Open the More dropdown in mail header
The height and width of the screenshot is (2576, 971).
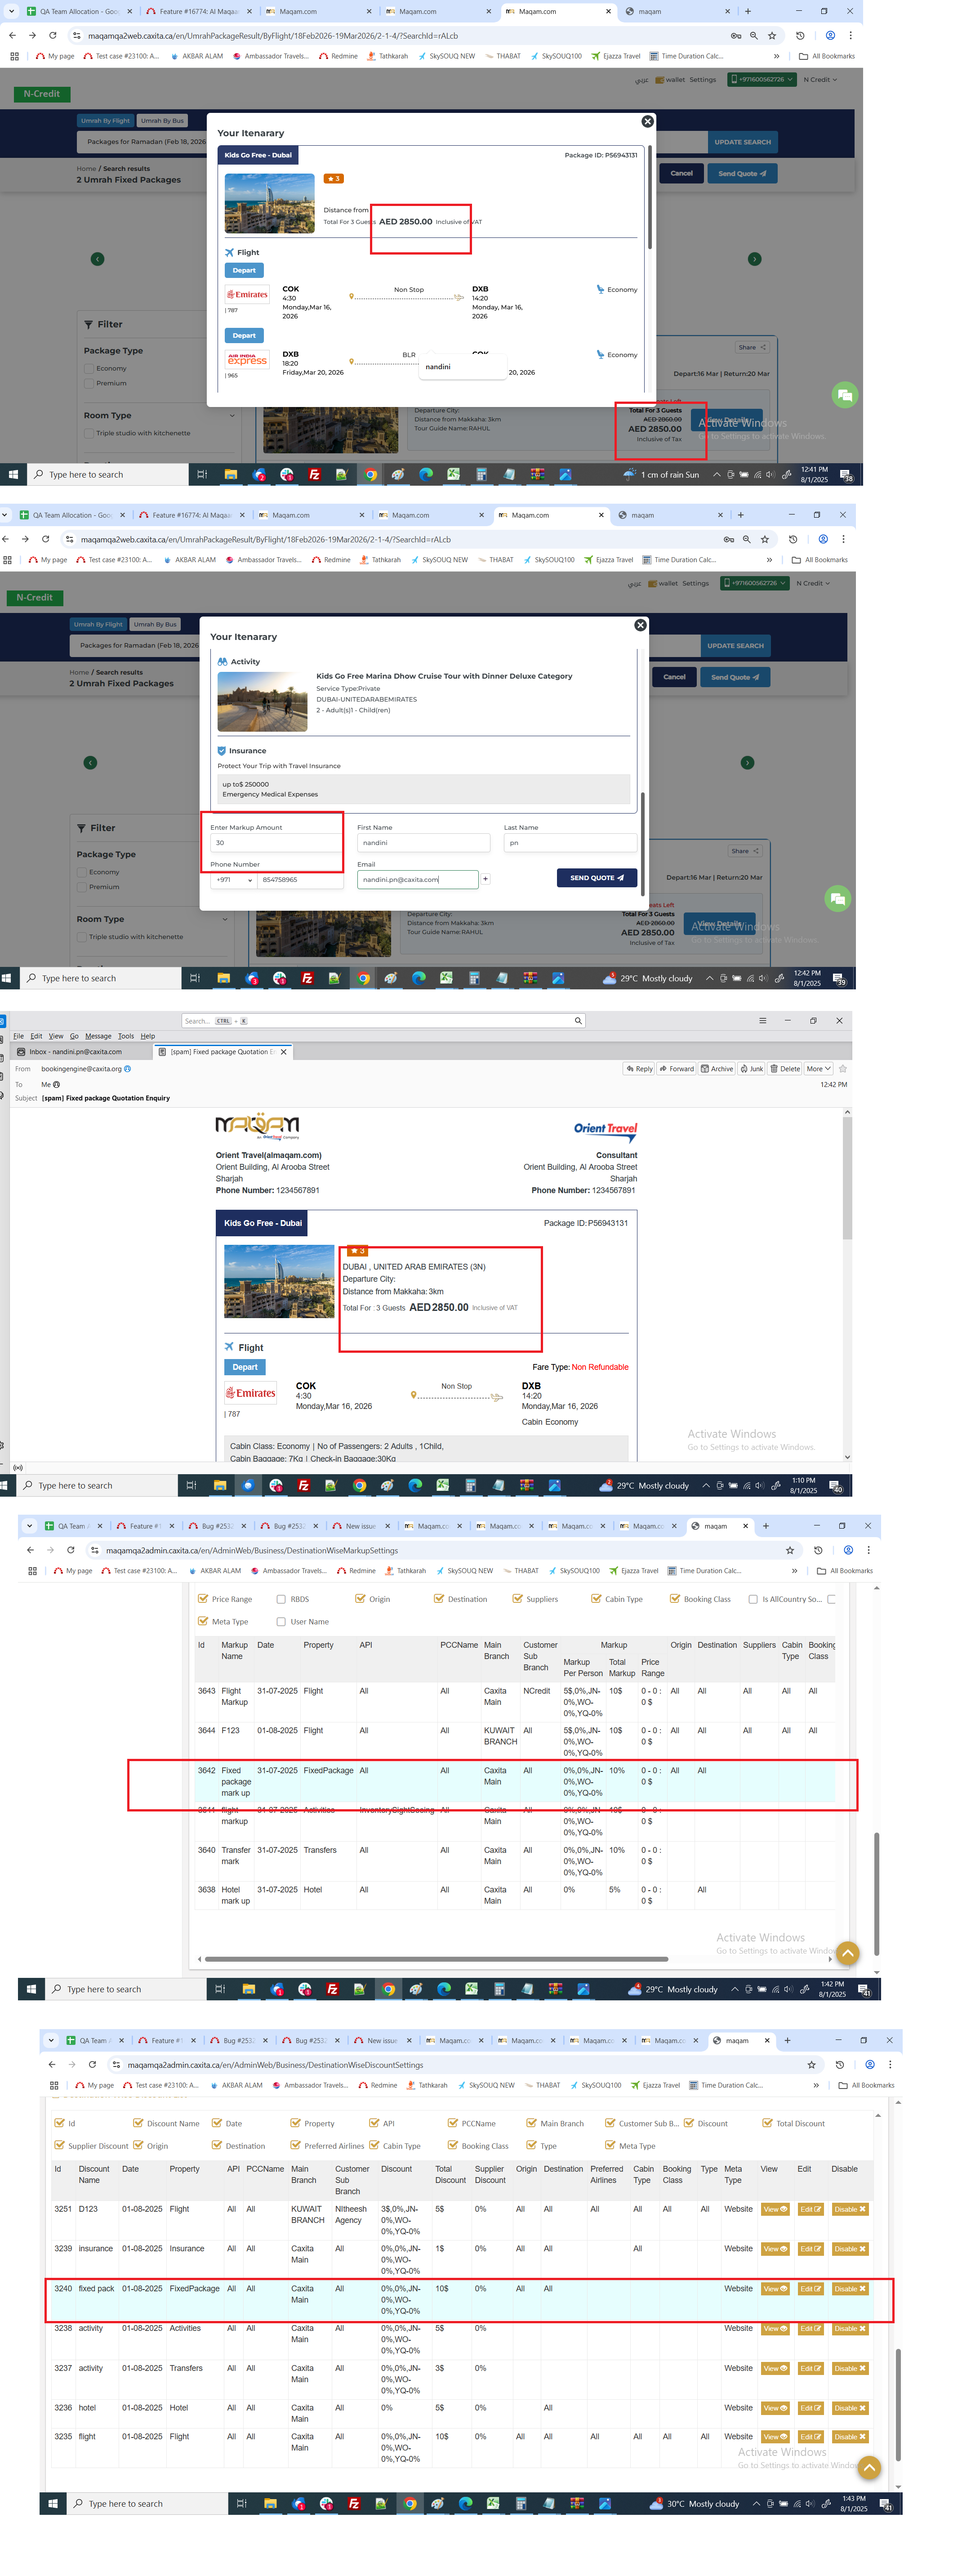coord(818,1069)
